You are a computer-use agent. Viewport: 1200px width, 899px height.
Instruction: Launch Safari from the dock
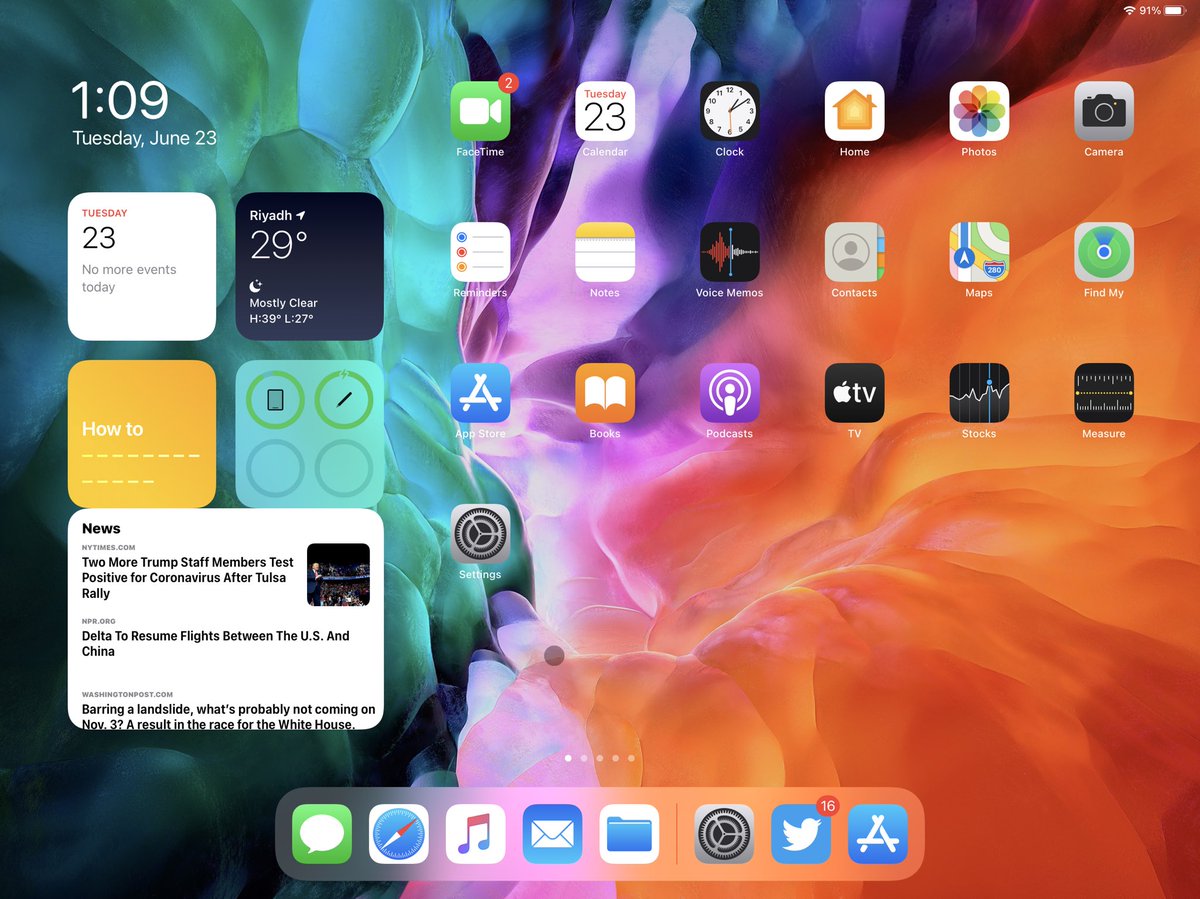(399, 834)
